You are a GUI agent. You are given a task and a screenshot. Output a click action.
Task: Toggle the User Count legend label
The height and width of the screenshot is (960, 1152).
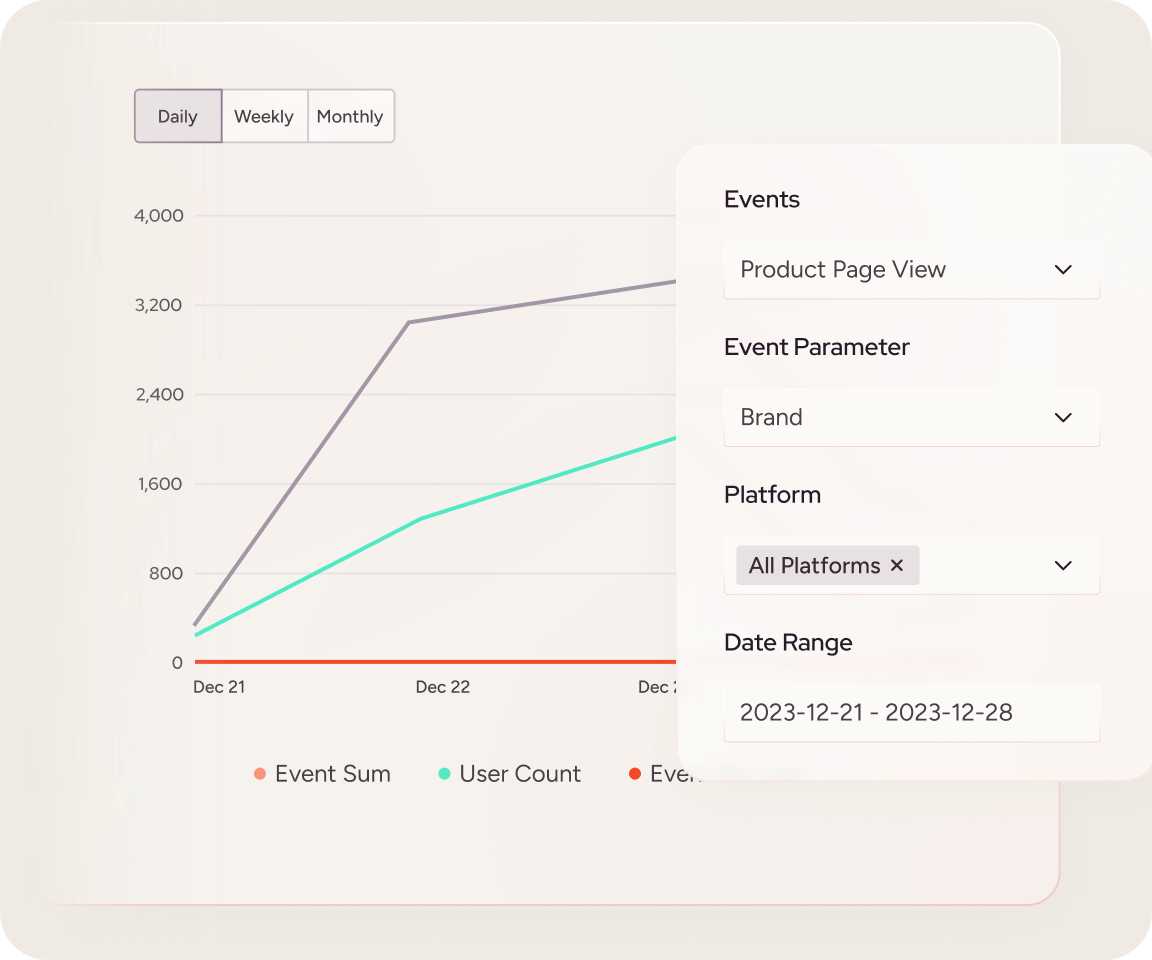(x=520, y=774)
